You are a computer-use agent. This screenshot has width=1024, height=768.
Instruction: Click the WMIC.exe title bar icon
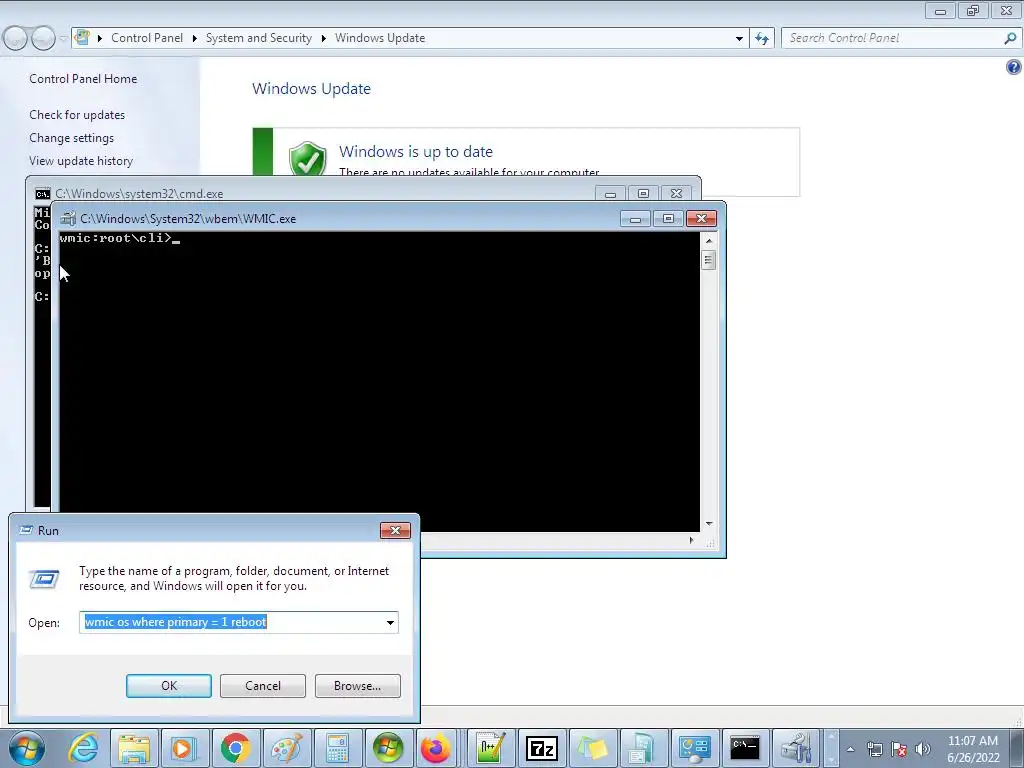click(x=68, y=219)
